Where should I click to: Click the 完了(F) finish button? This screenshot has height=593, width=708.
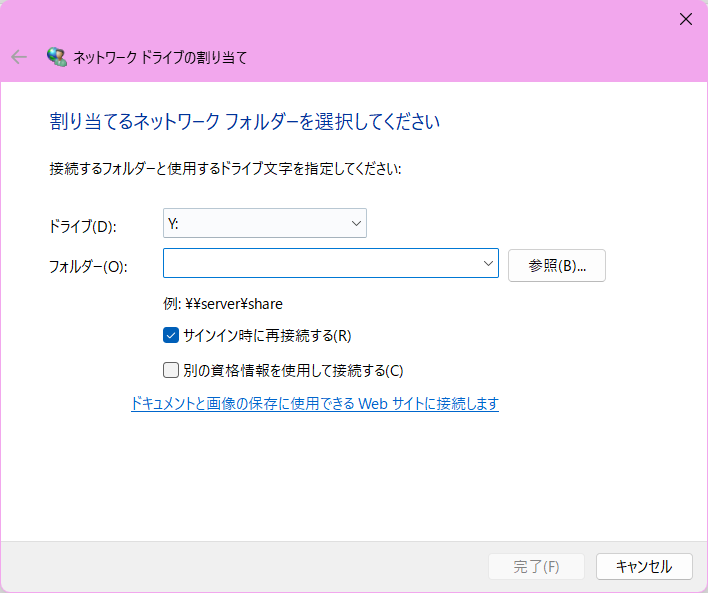tap(536, 566)
